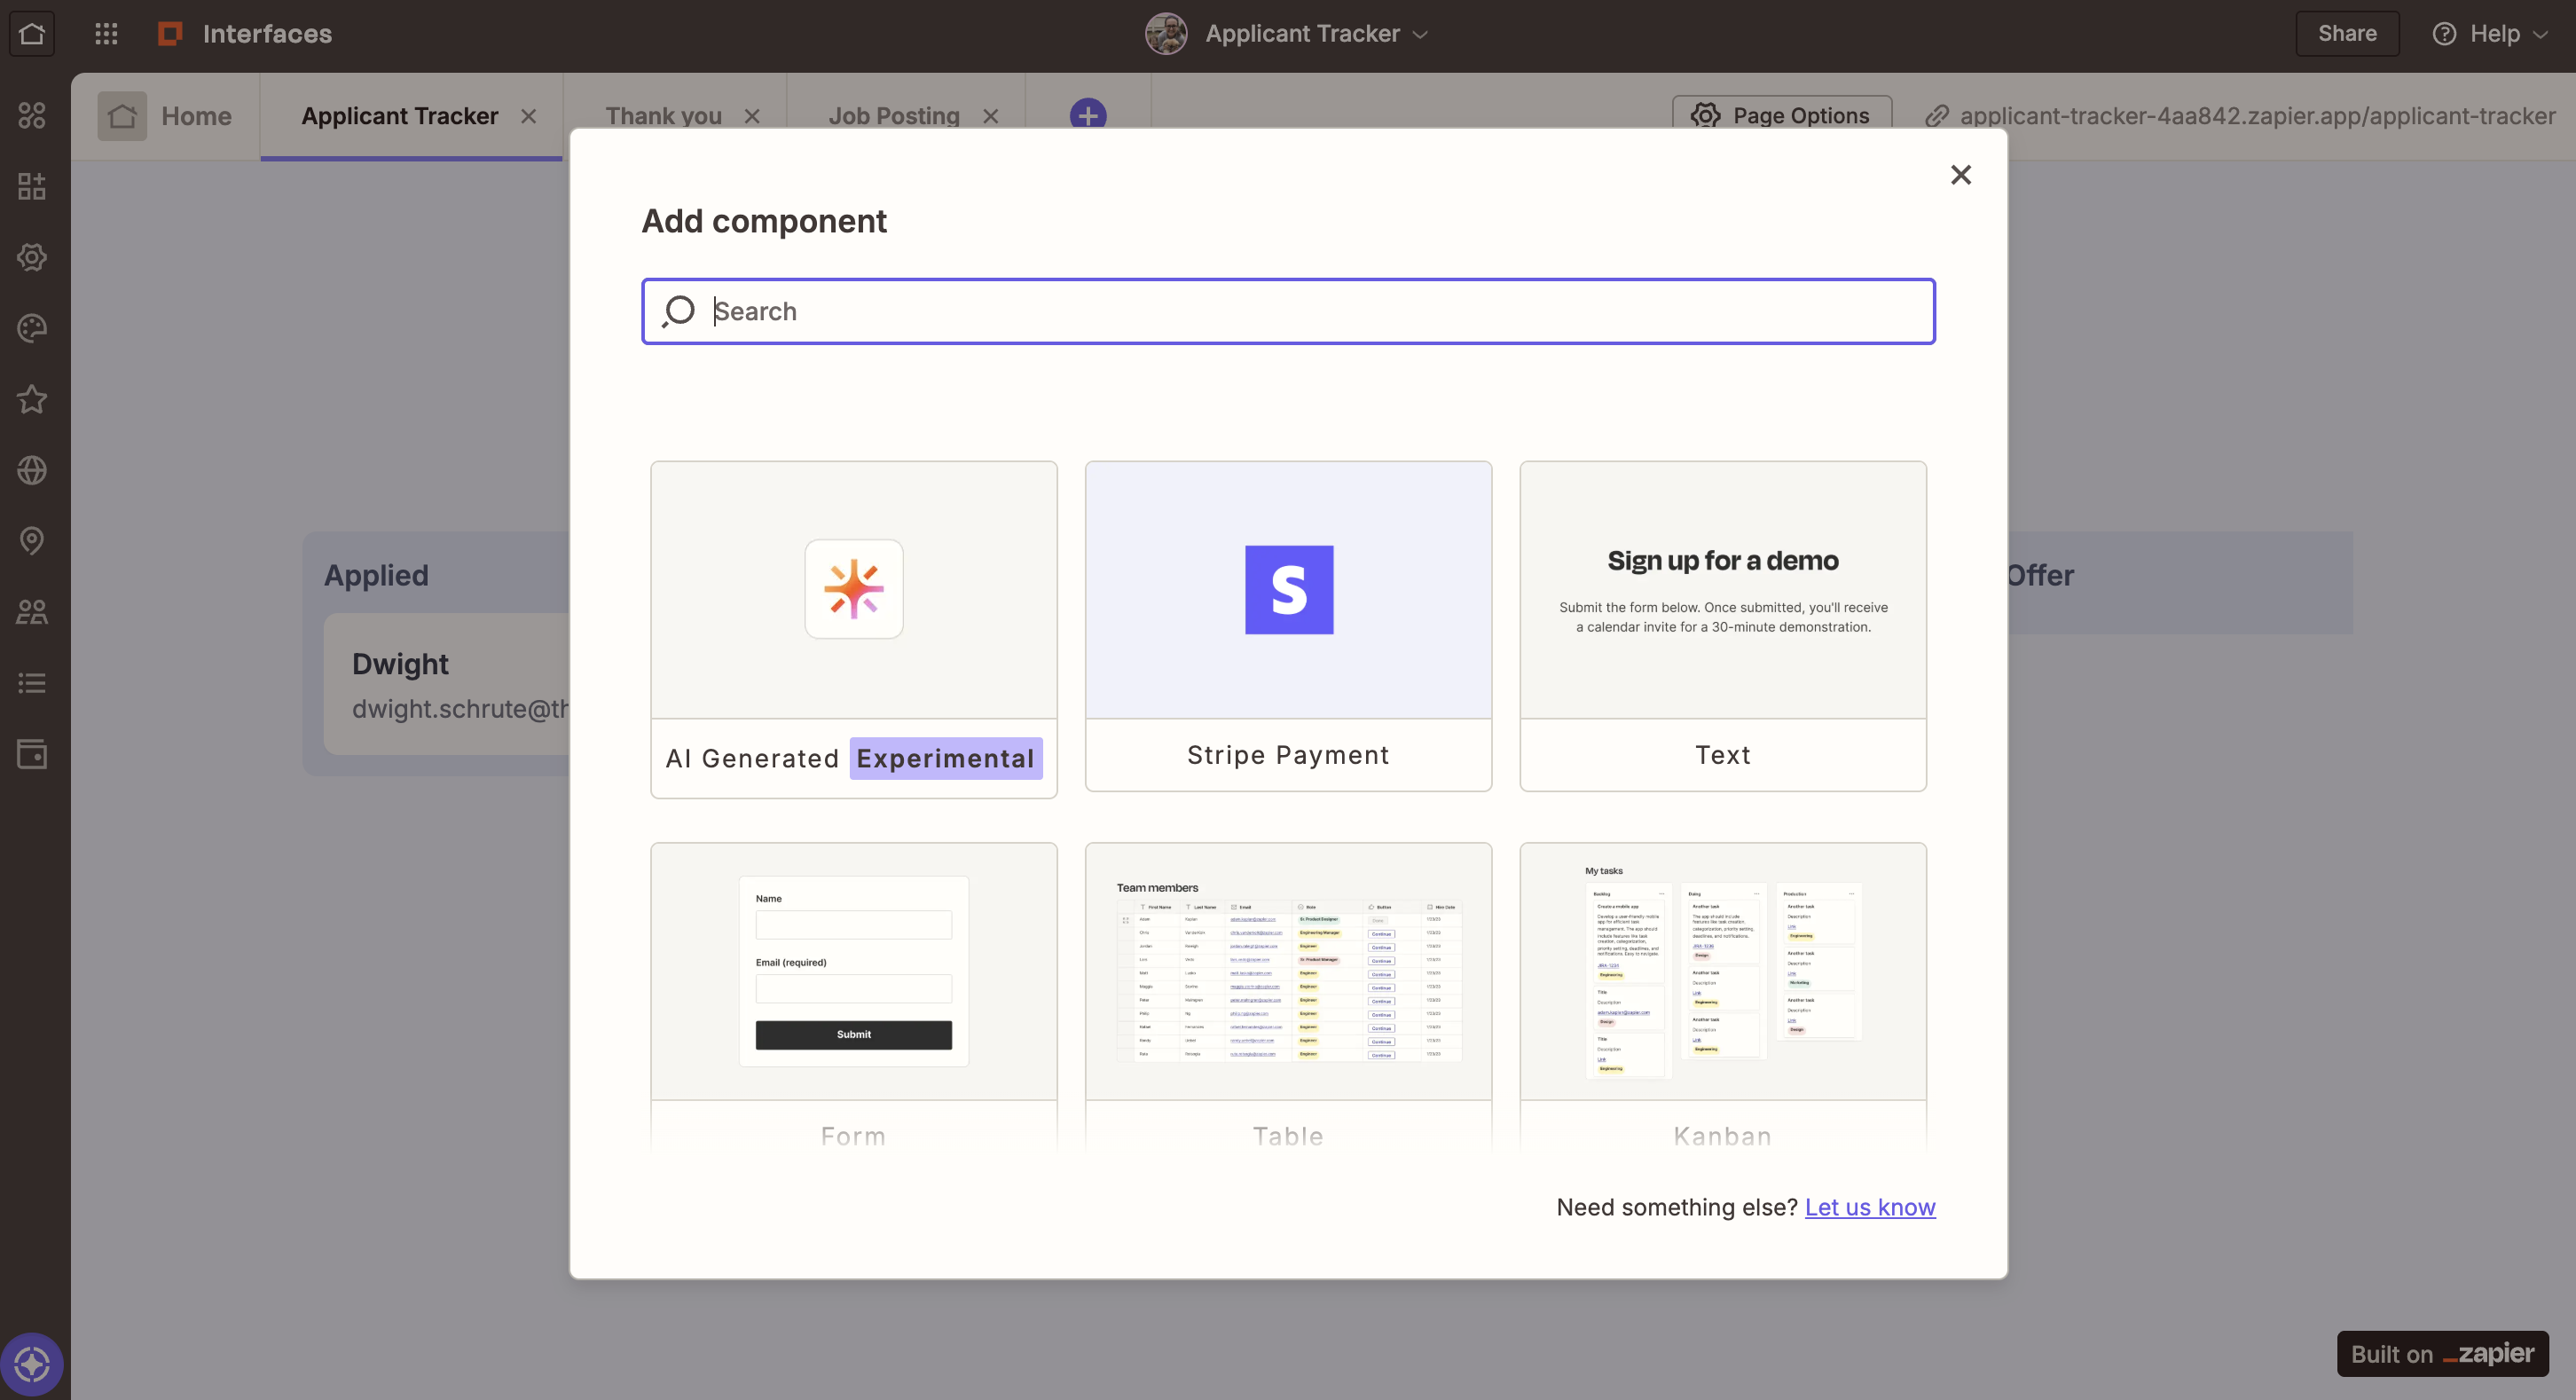Choose the Form component card
Viewport: 2576px width, 1400px height.
[x=854, y=996]
